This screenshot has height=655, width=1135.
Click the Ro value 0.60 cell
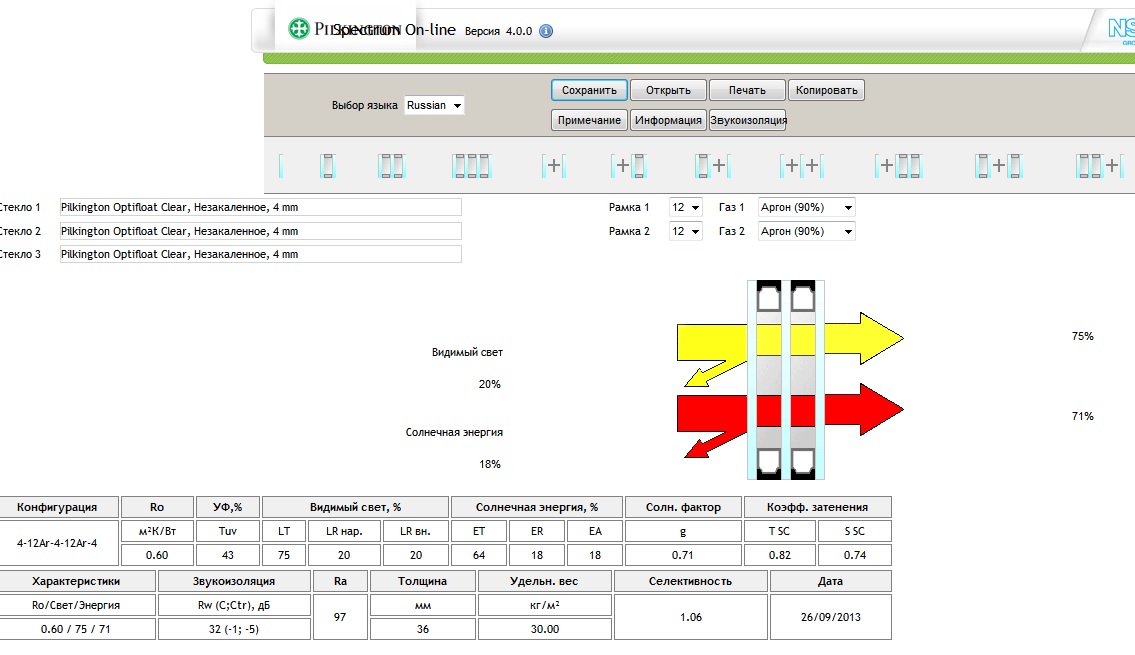(x=157, y=555)
